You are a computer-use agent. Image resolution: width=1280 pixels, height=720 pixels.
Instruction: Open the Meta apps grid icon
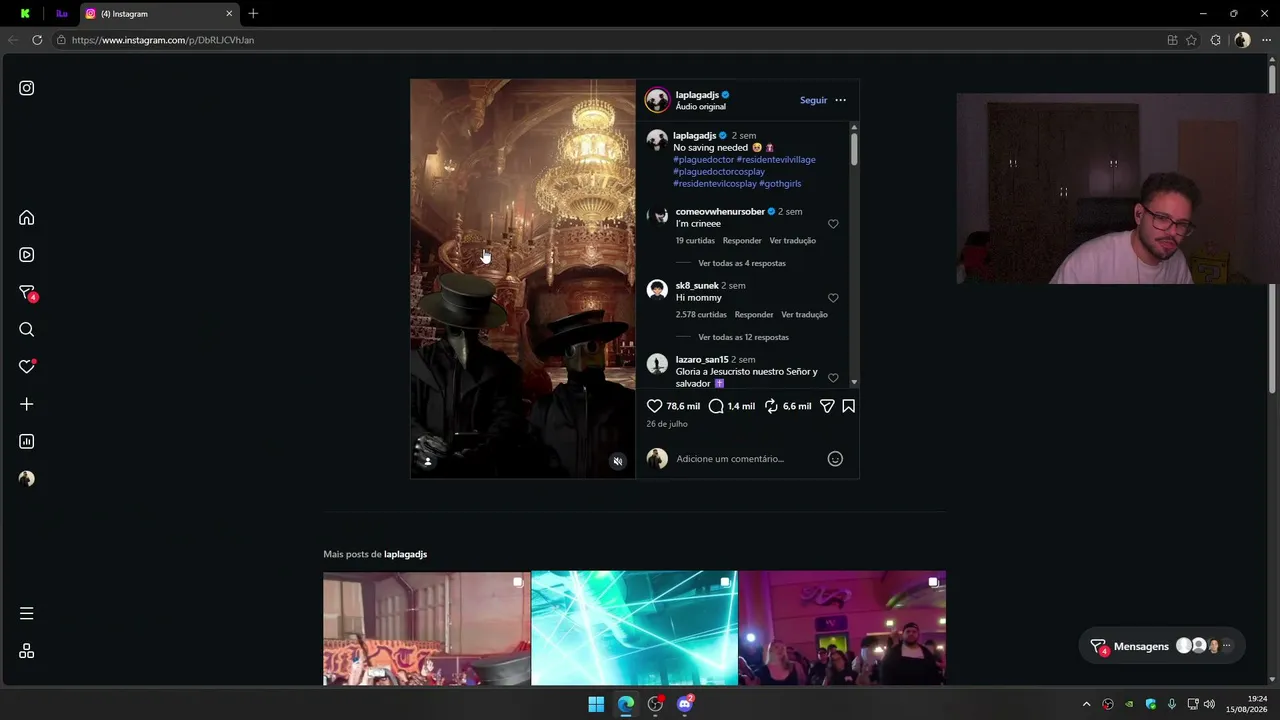pyautogui.click(x=27, y=651)
